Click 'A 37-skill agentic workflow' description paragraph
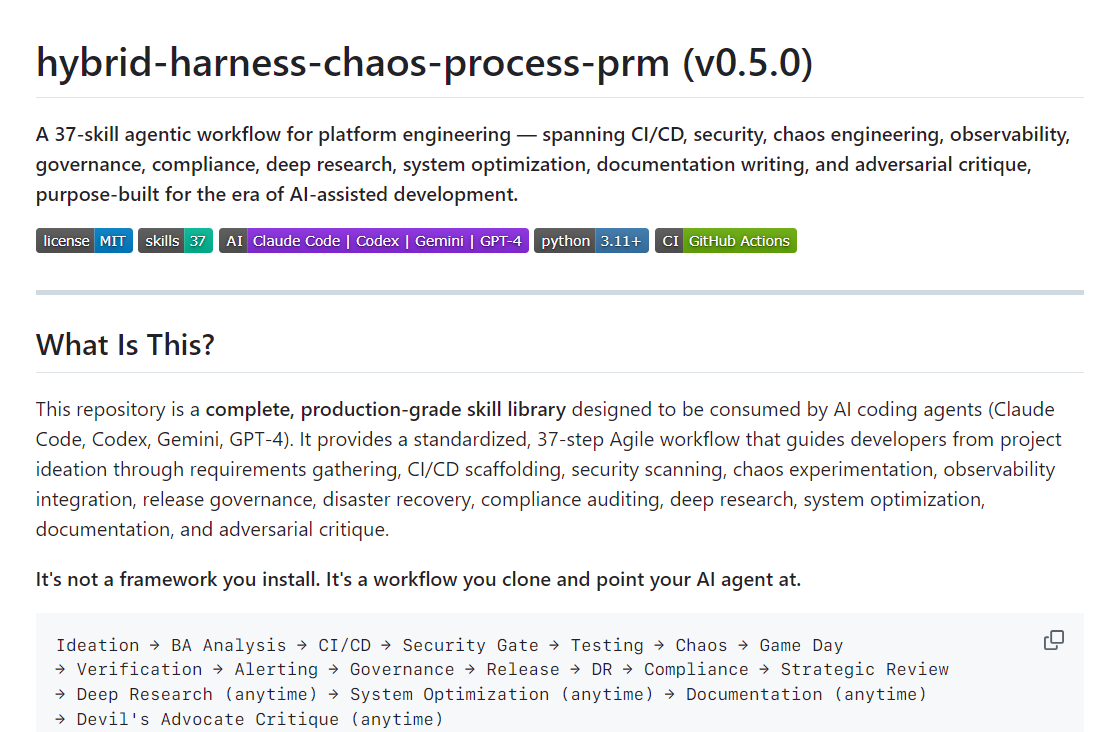The height and width of the screenshot is (732, 1109). (553, 164)
